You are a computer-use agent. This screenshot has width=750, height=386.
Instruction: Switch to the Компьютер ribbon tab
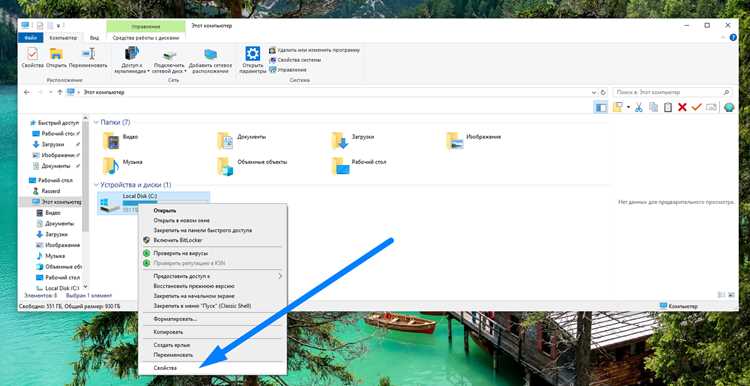pos(63,37)
